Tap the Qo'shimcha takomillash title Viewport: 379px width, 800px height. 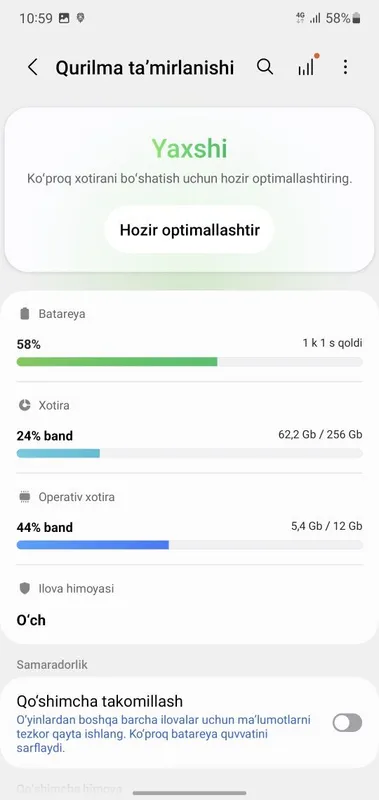pyautogui.click(x=99, y=701)
